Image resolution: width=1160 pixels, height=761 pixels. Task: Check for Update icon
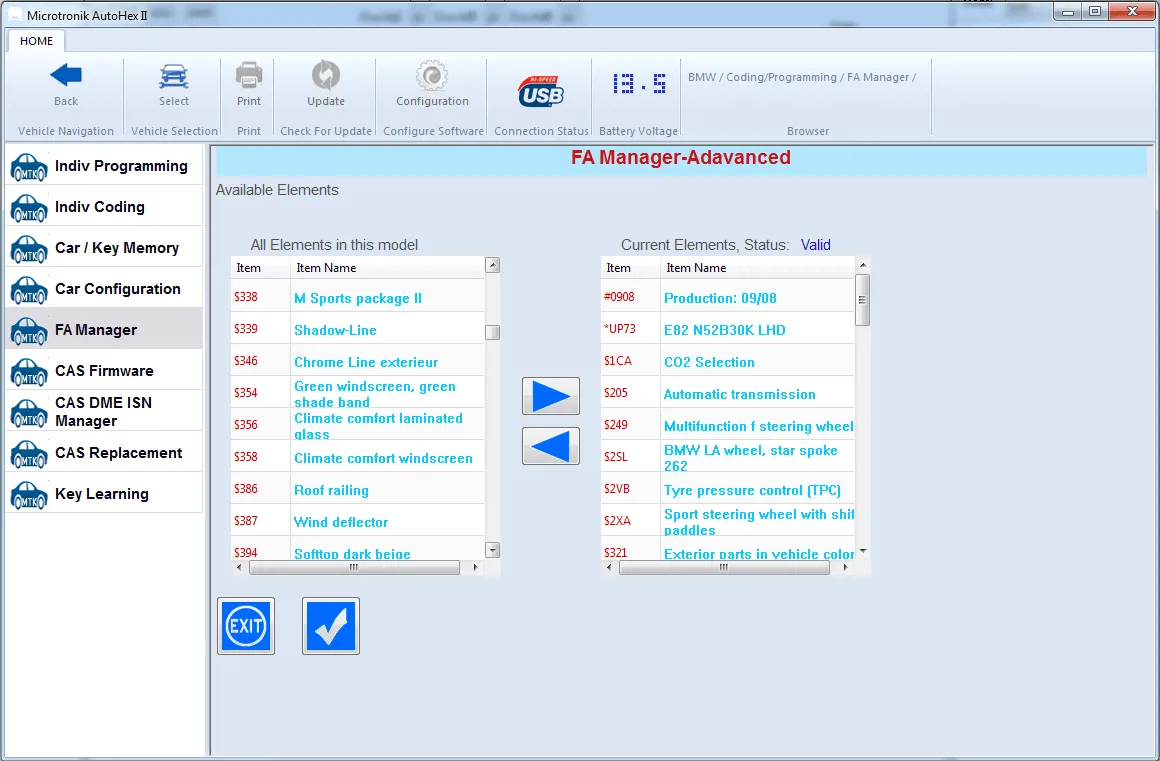[x=326, y=75]
